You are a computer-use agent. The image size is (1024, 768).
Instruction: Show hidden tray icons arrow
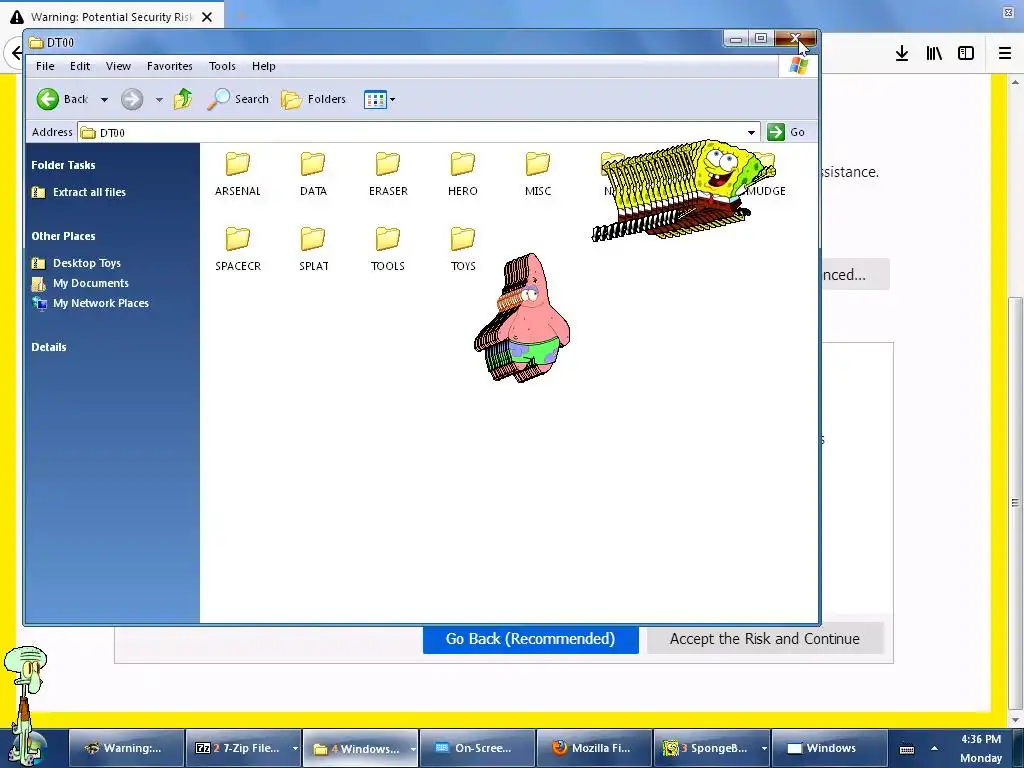(935, 749)
